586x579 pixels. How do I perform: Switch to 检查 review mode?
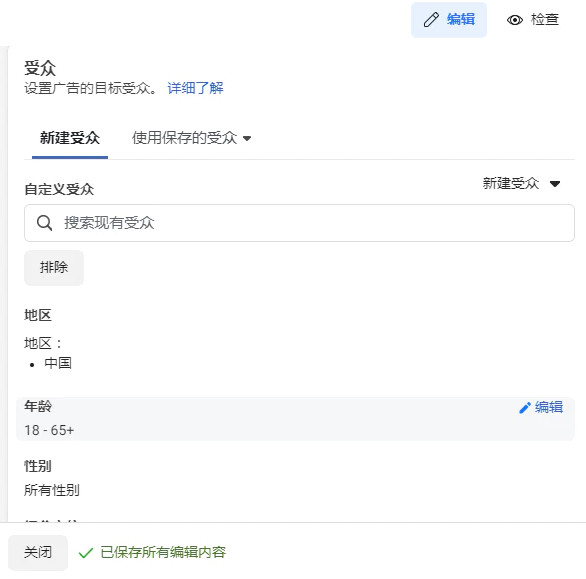tap(533, 20)
